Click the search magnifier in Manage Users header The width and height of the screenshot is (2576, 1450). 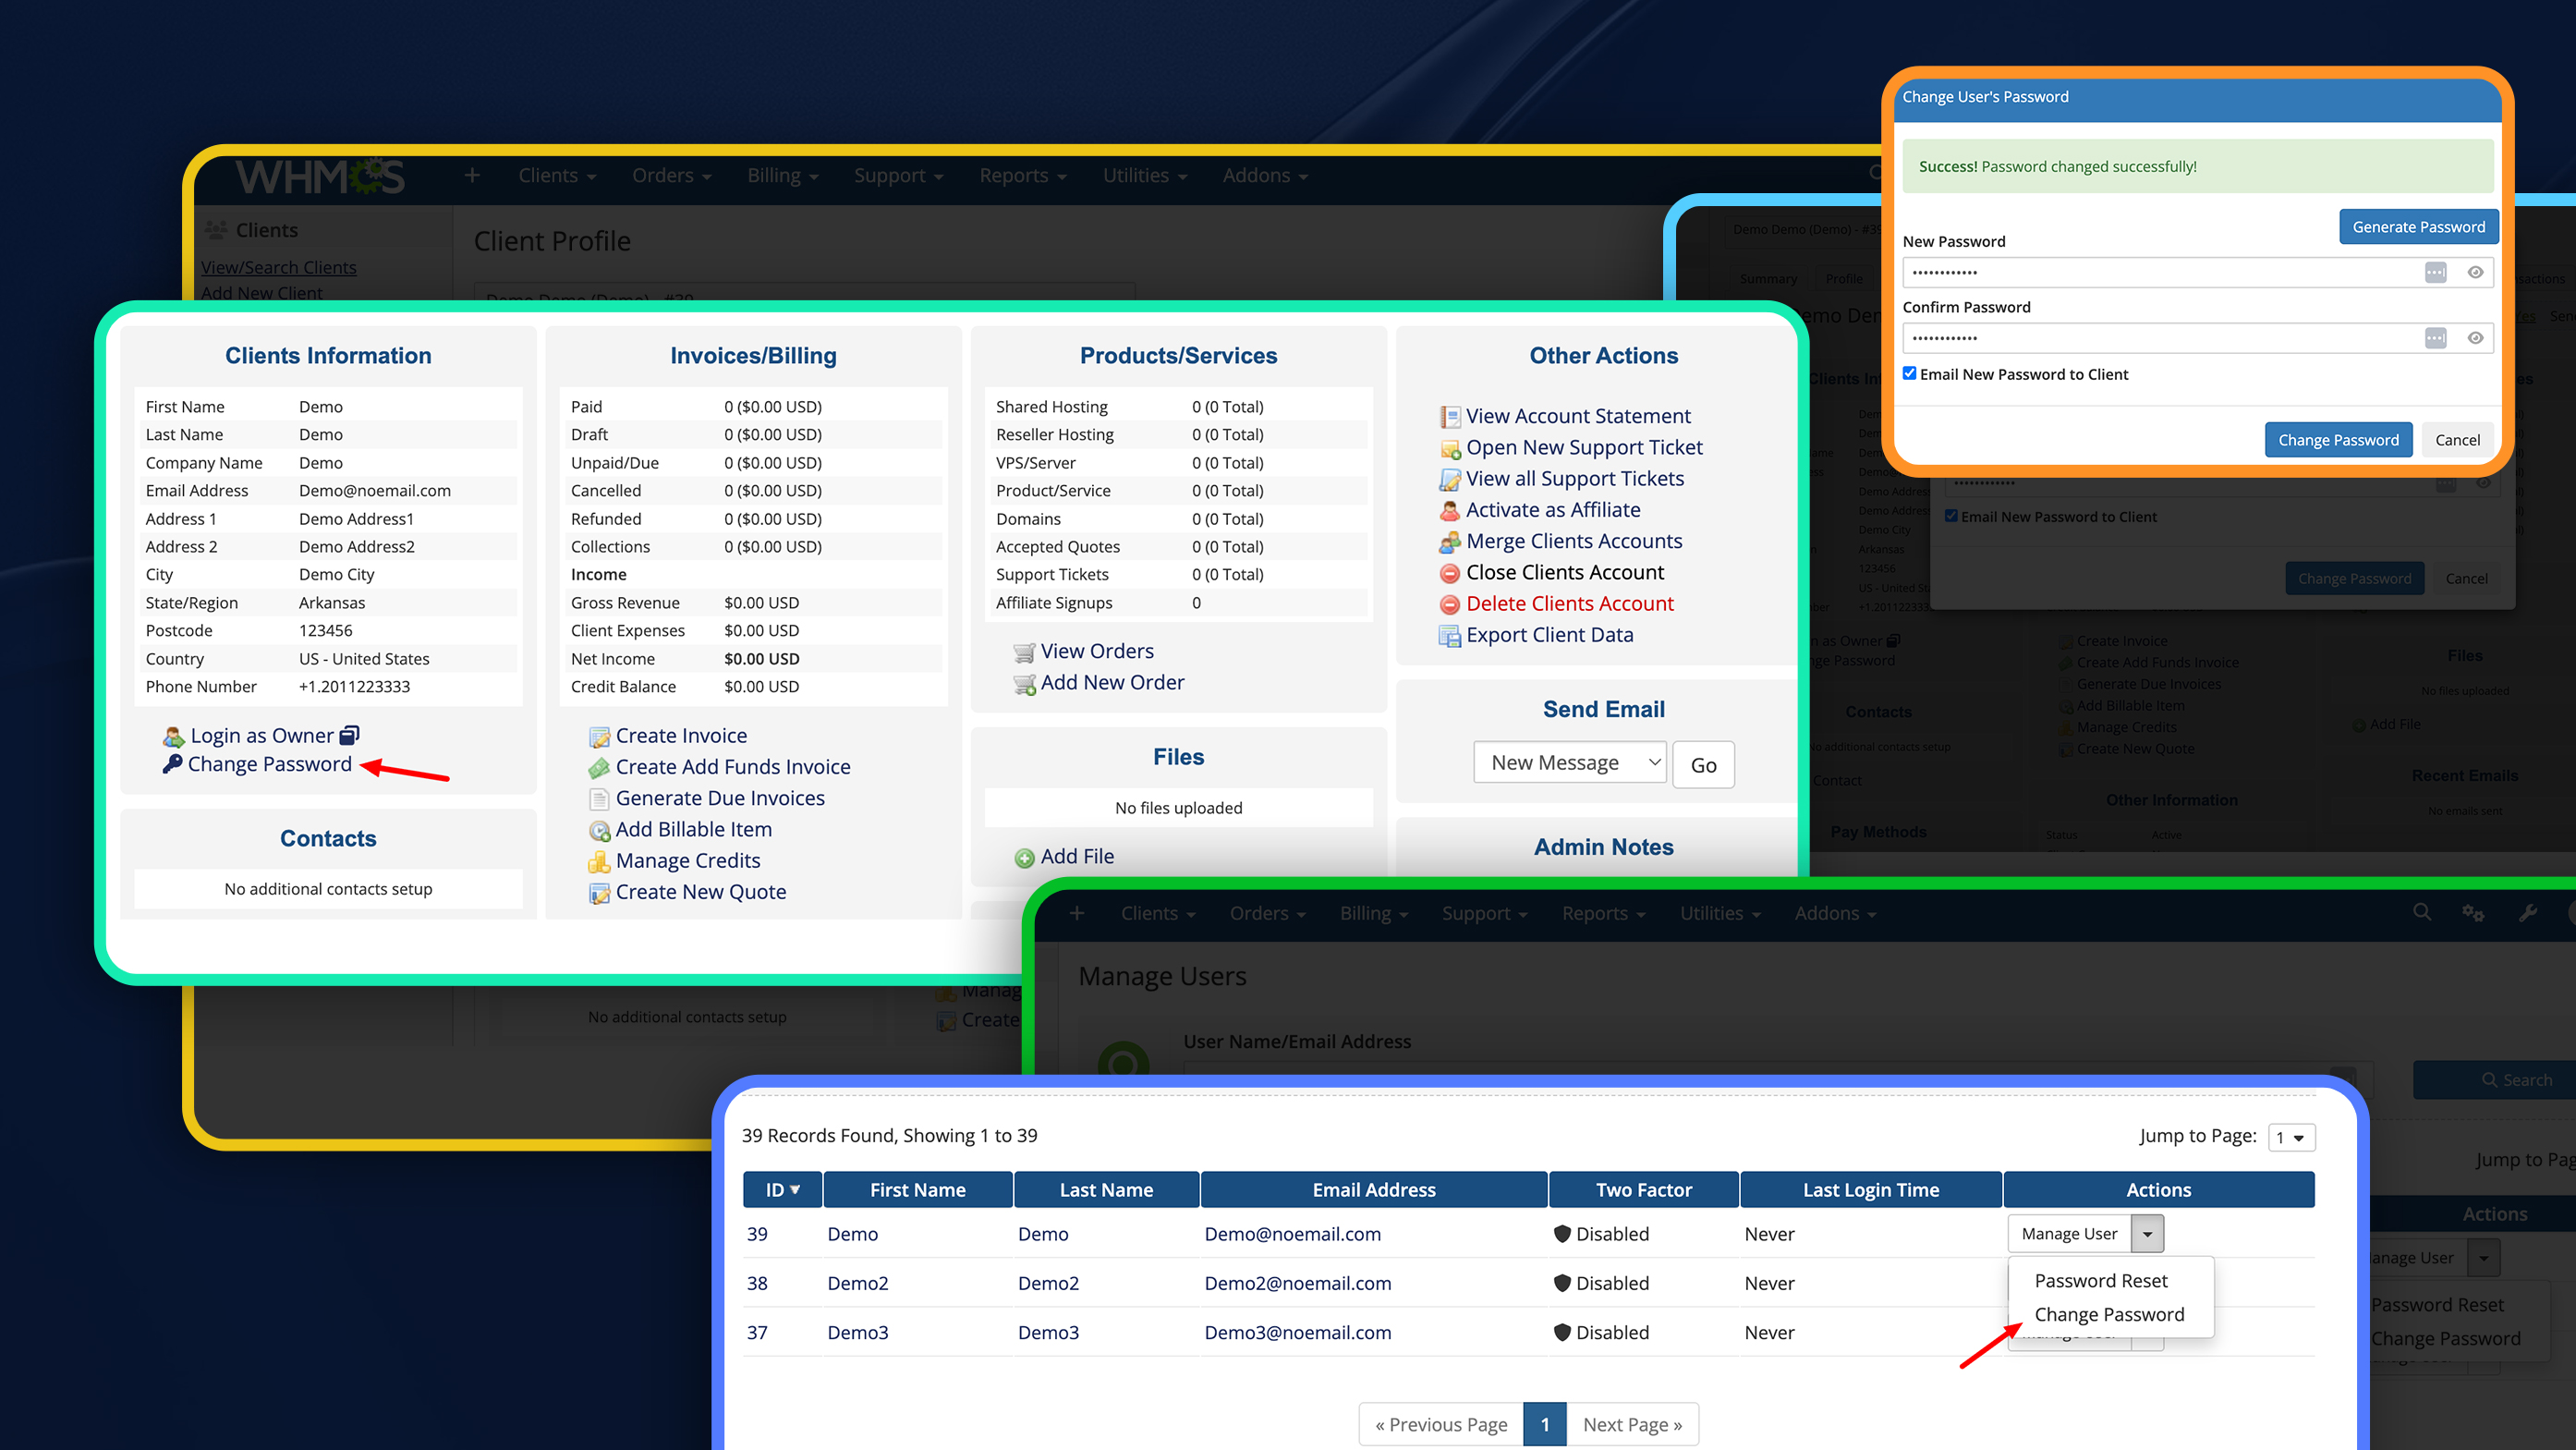pos(2422,912)
